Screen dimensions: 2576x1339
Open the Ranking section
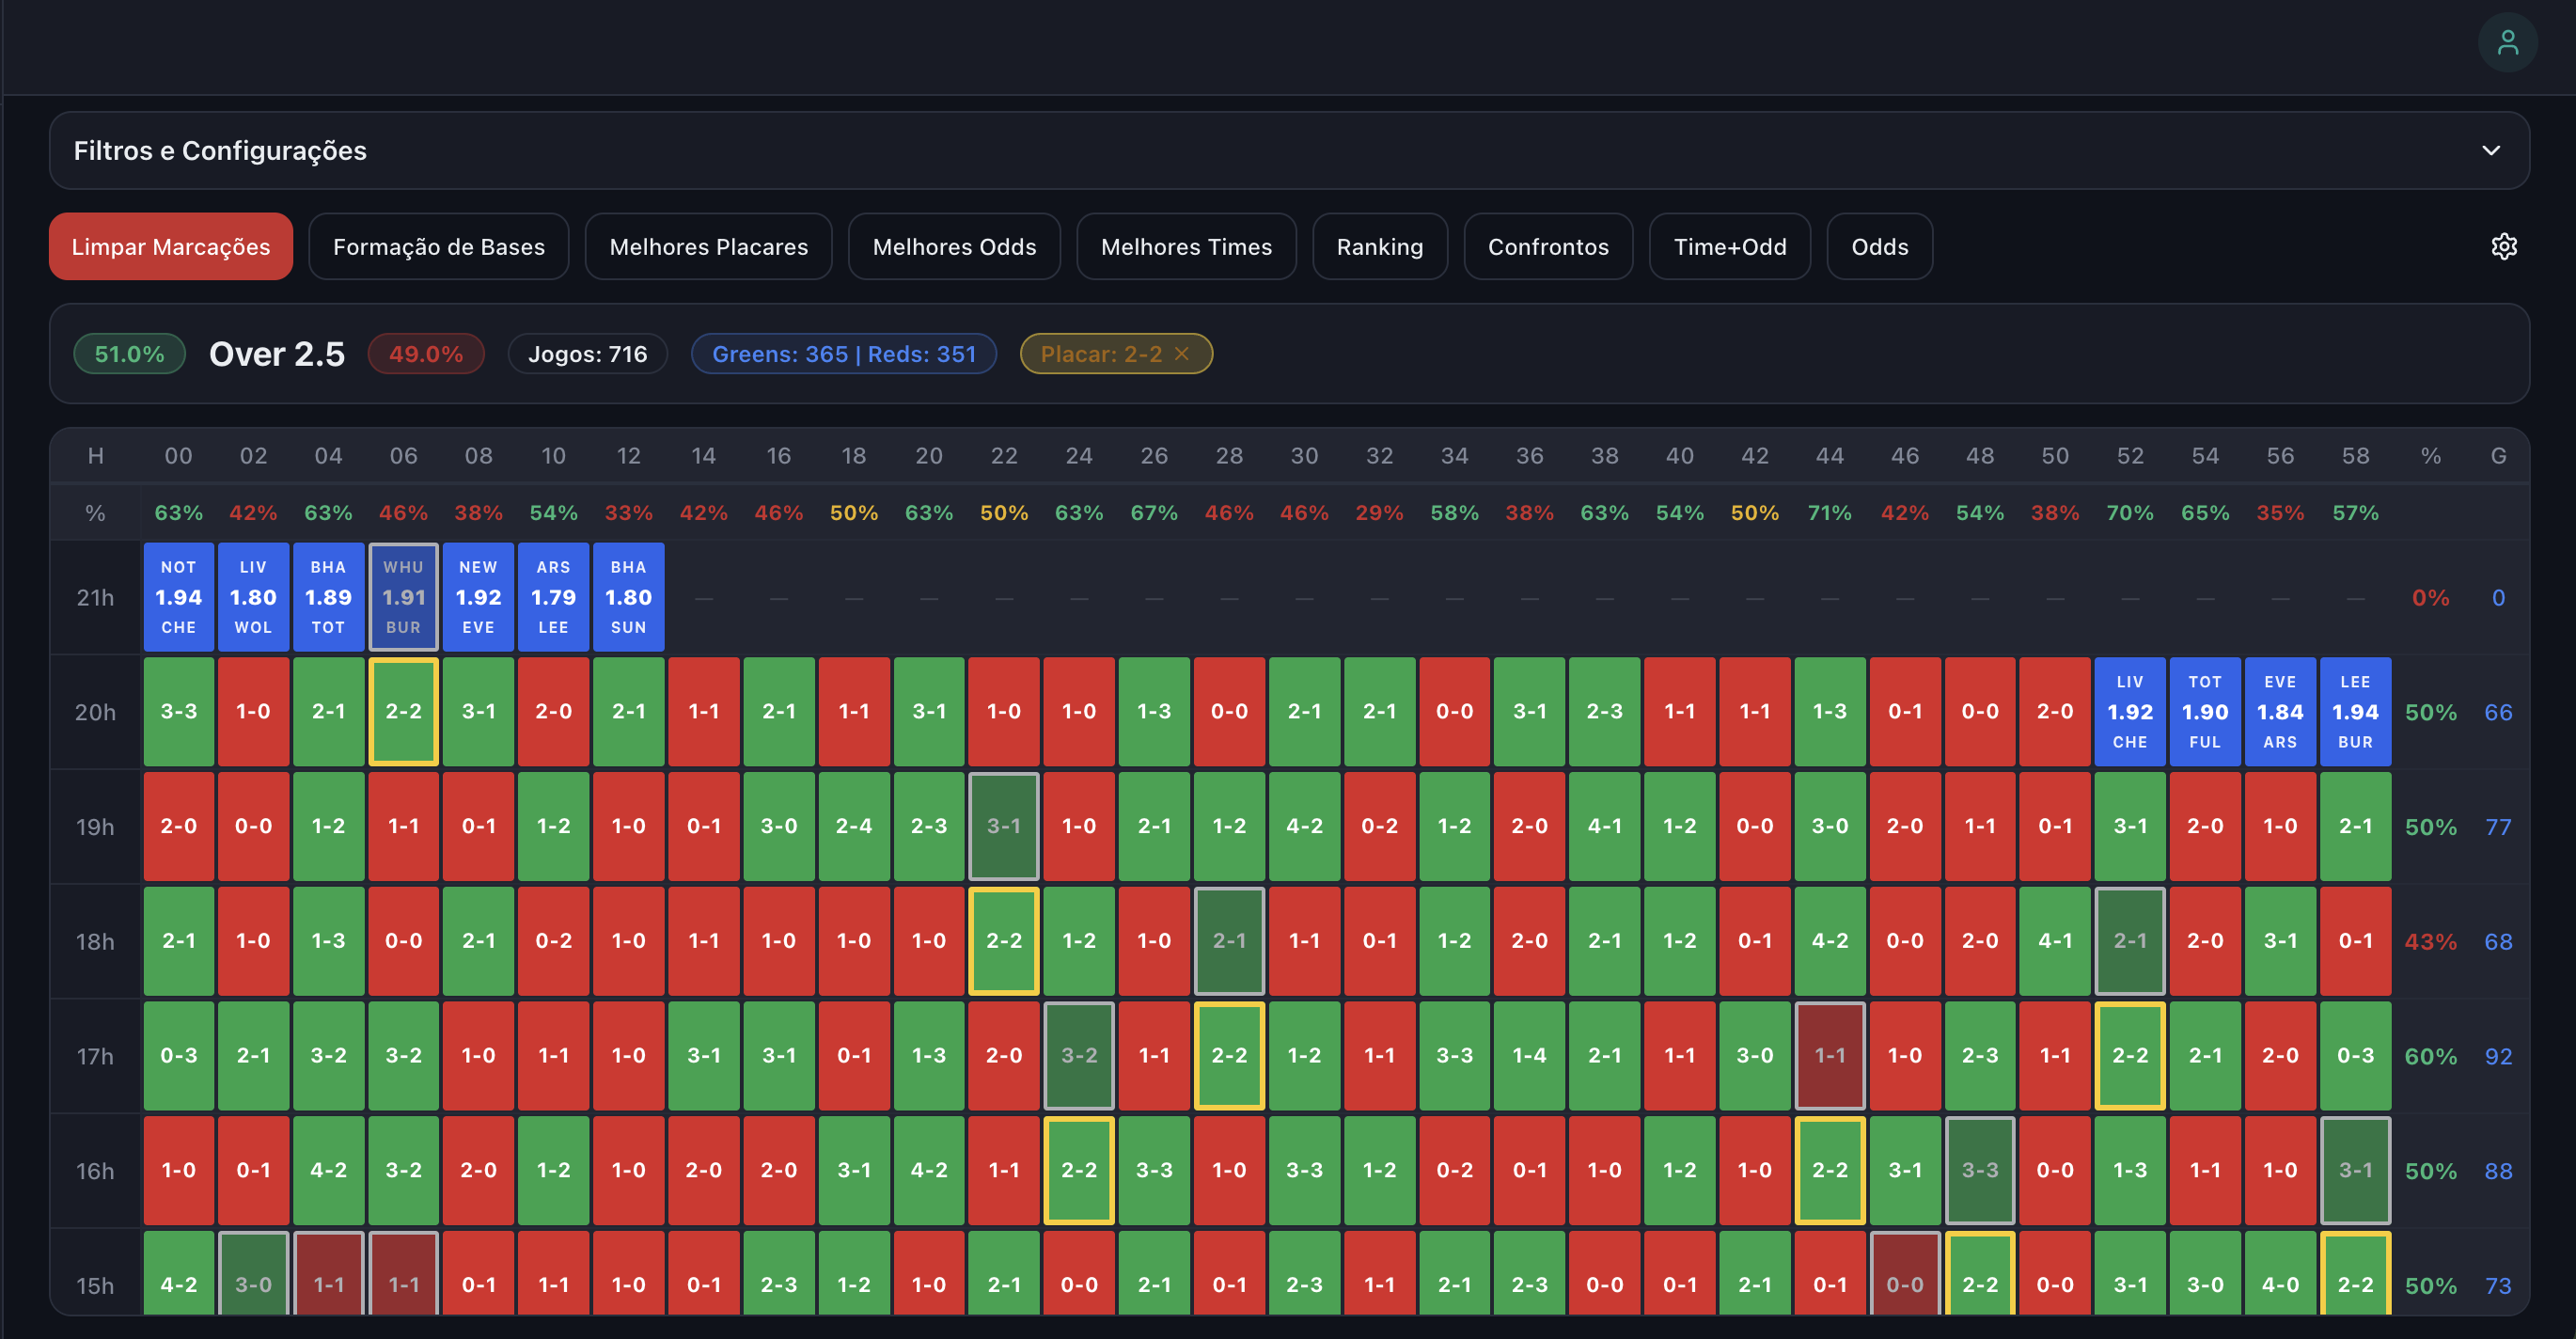(x=1380, y=246)
